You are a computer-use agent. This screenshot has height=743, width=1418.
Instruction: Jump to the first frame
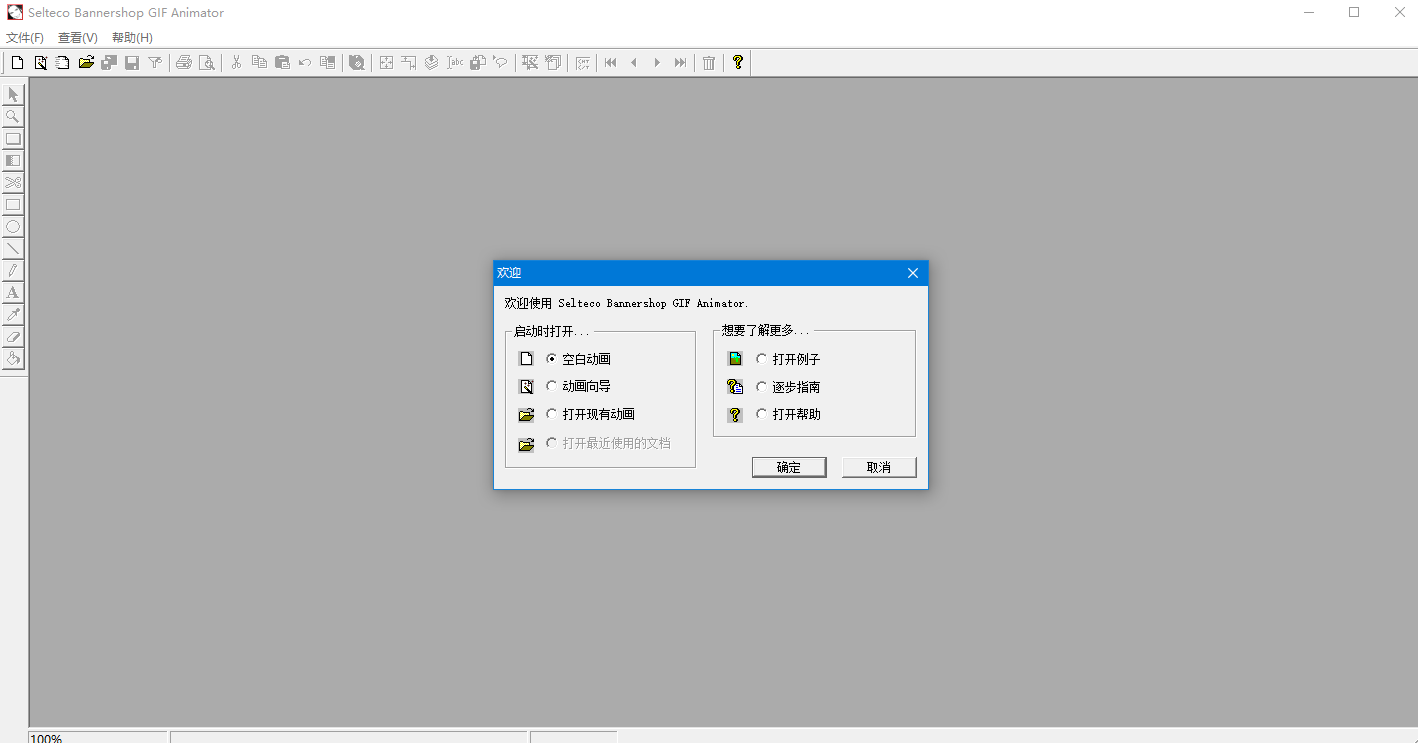611,63
